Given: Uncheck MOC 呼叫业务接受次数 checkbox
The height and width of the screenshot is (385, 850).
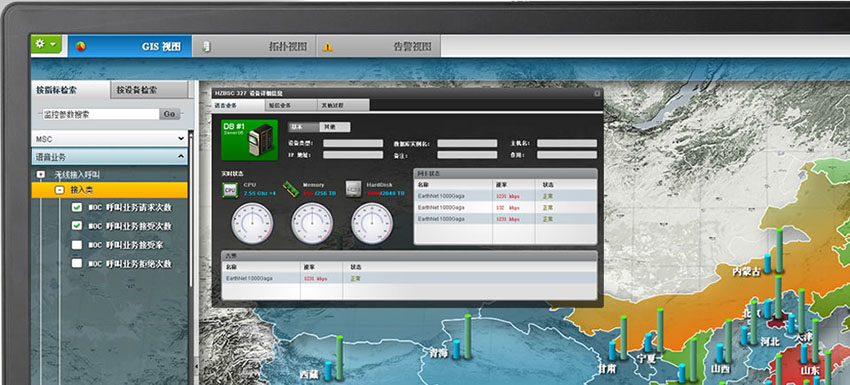Looking at the screenshot, I should (77, 226).
